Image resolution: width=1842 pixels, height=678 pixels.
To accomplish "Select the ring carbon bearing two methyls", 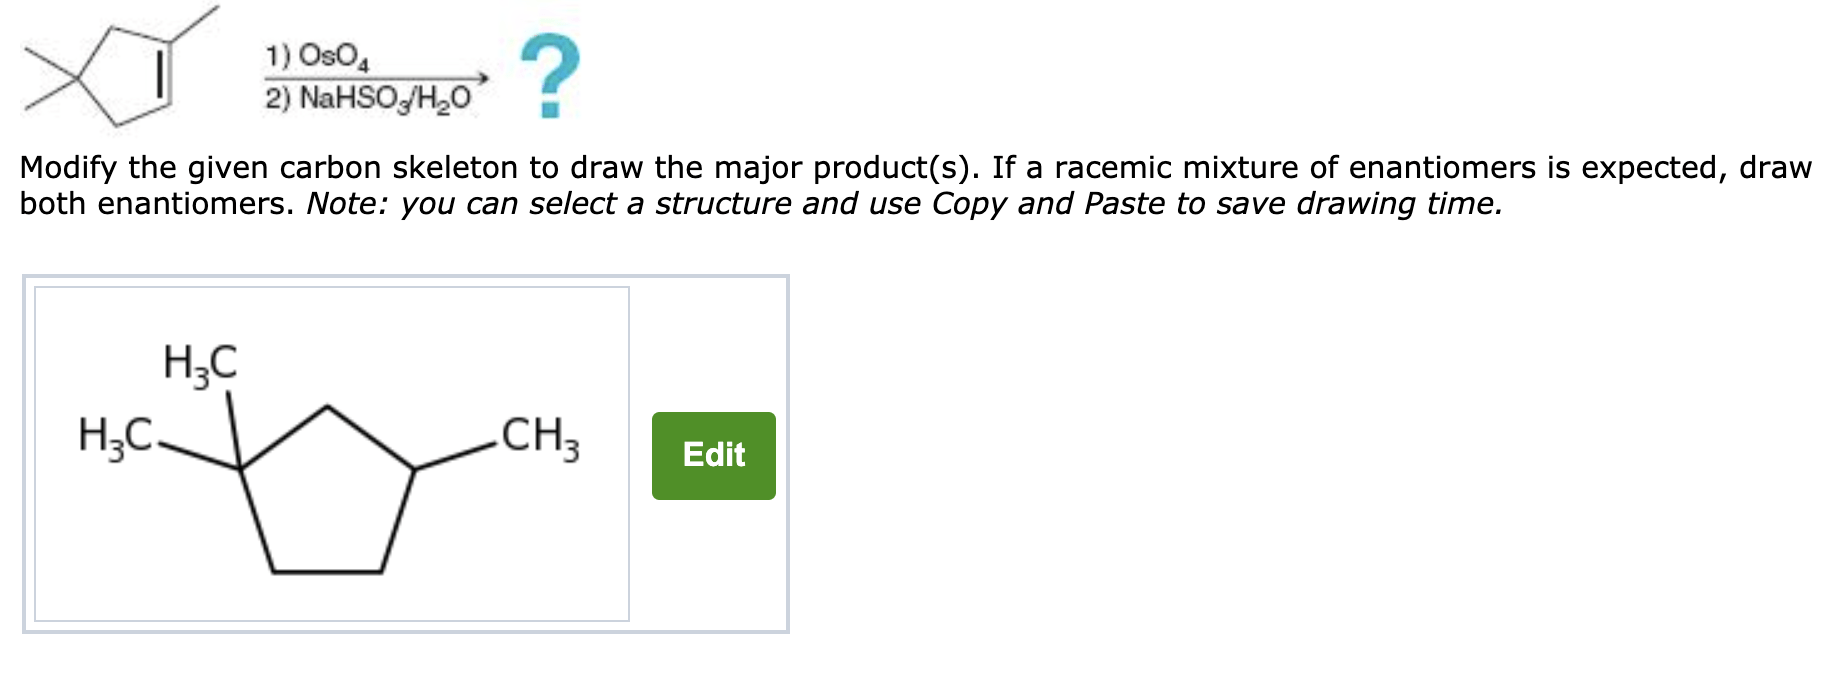I will [239, 467].
